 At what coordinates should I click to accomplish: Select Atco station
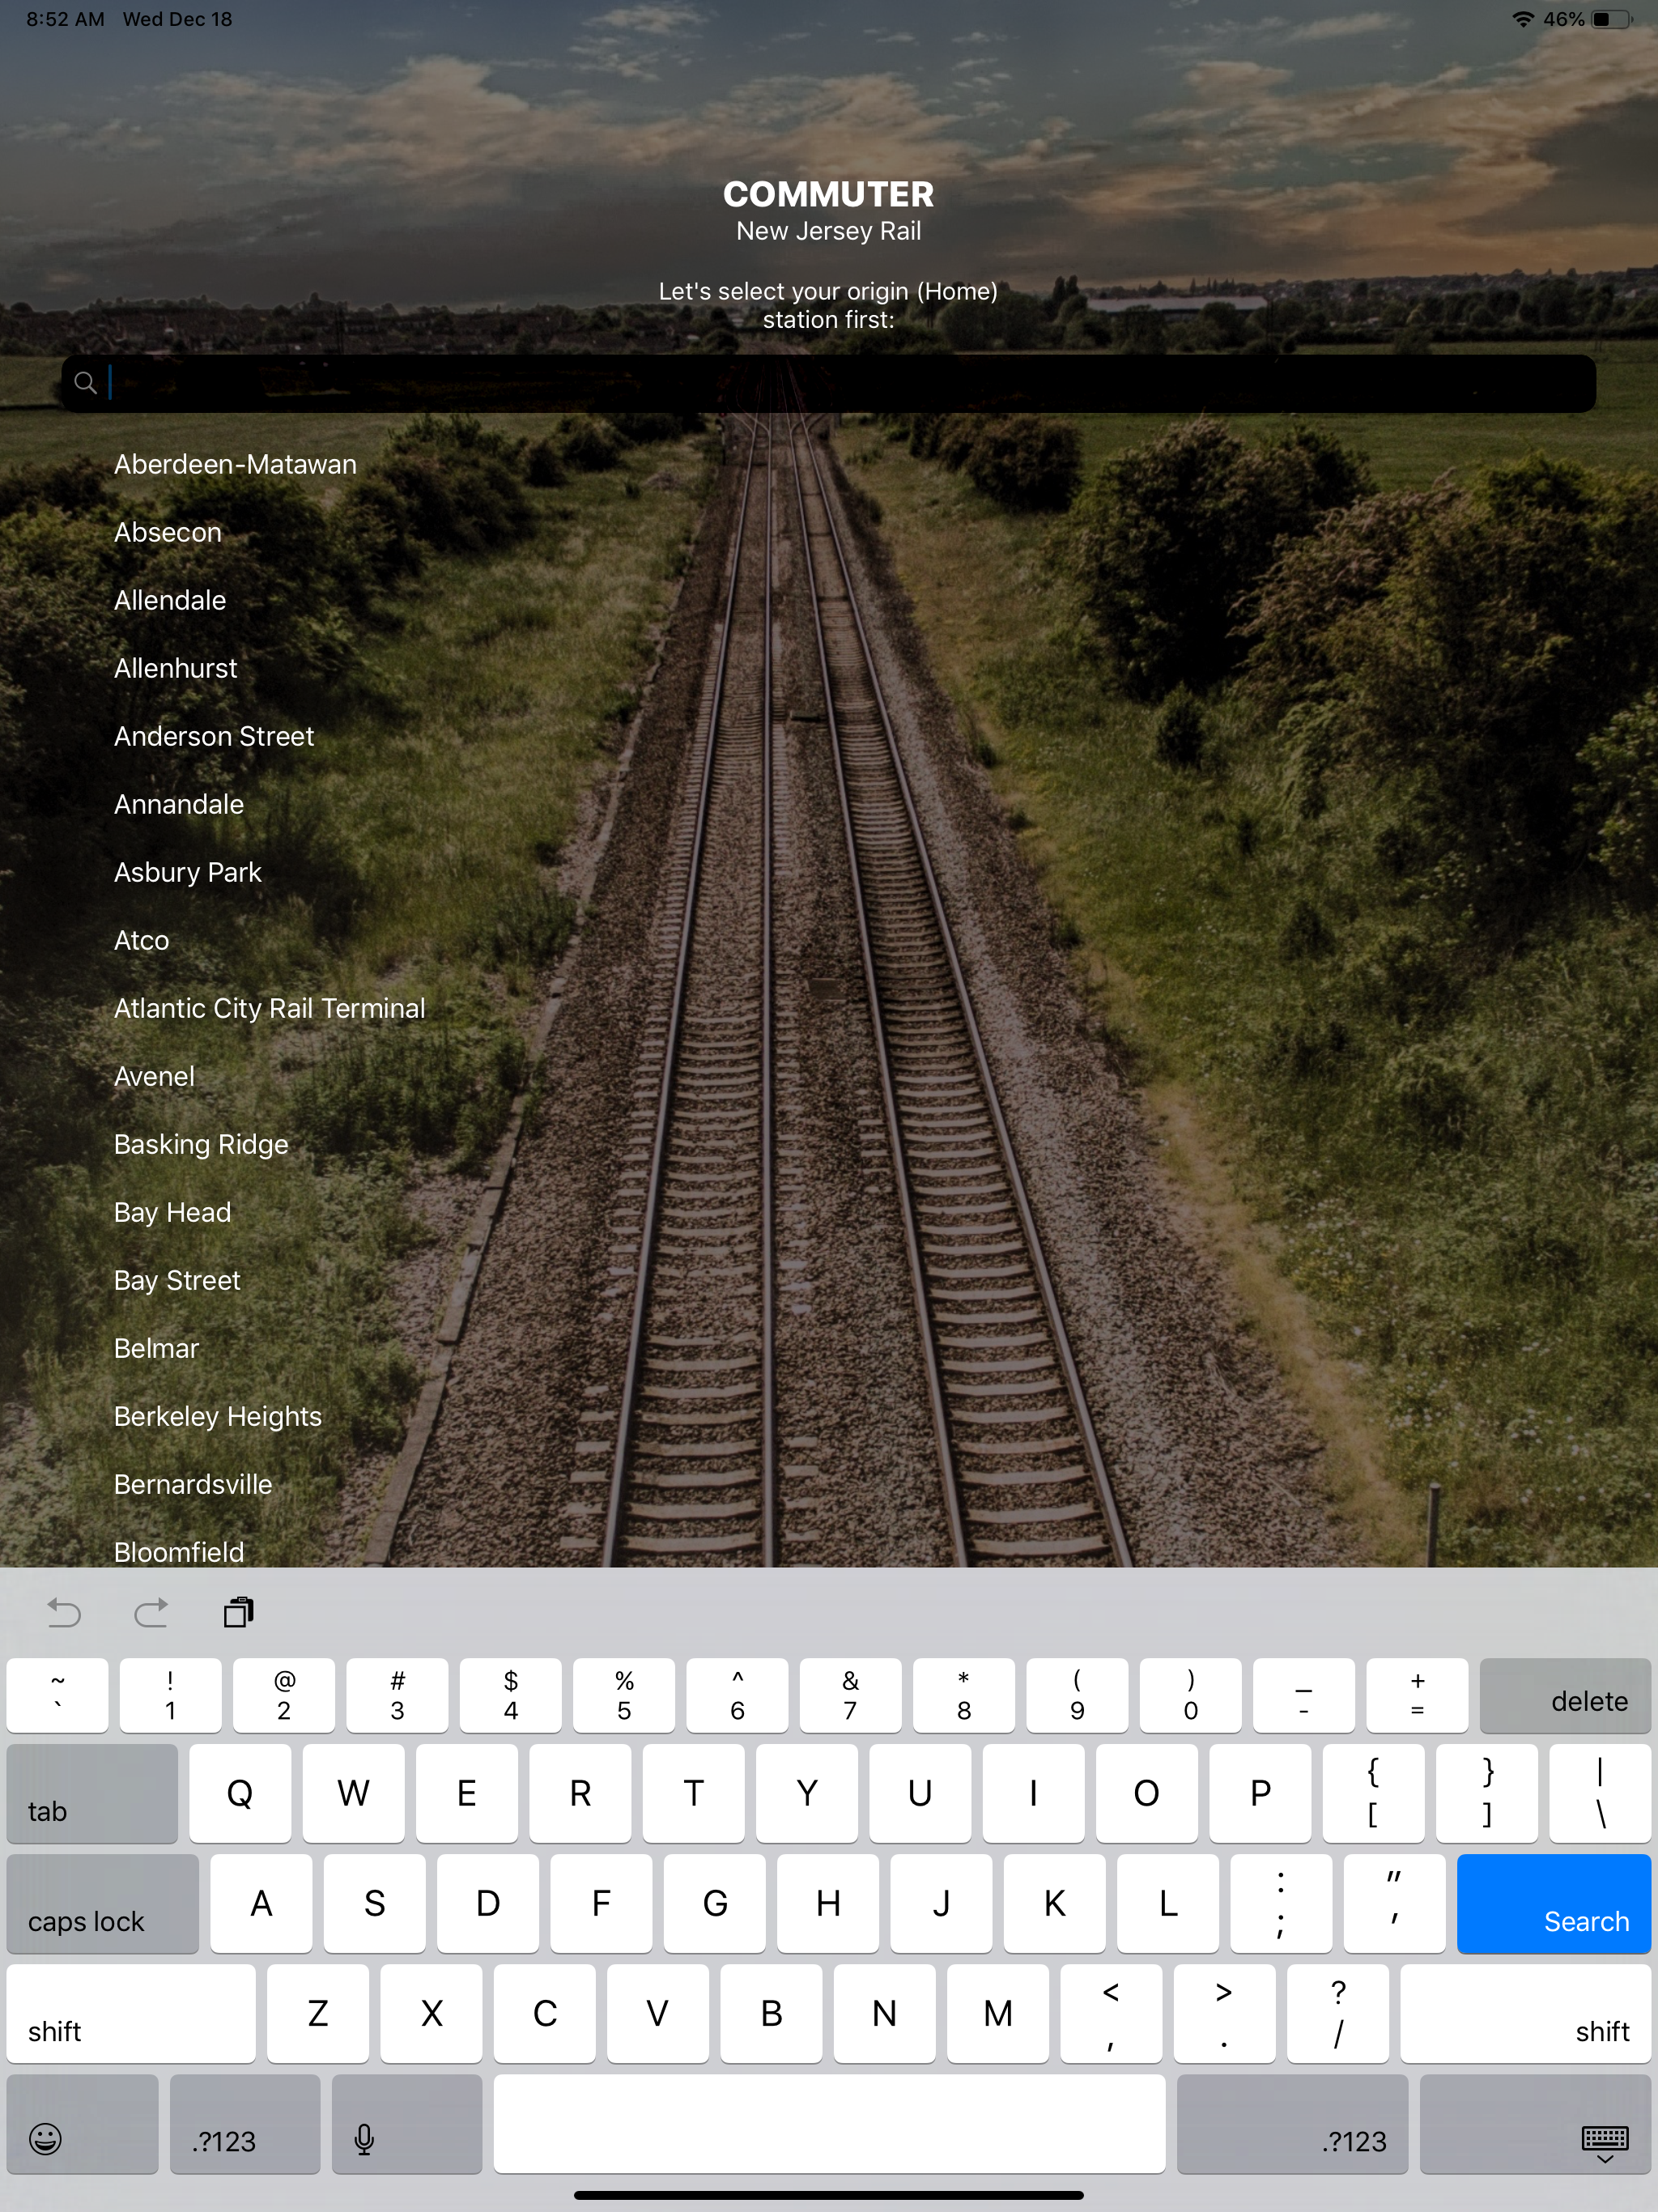[142, 940]
